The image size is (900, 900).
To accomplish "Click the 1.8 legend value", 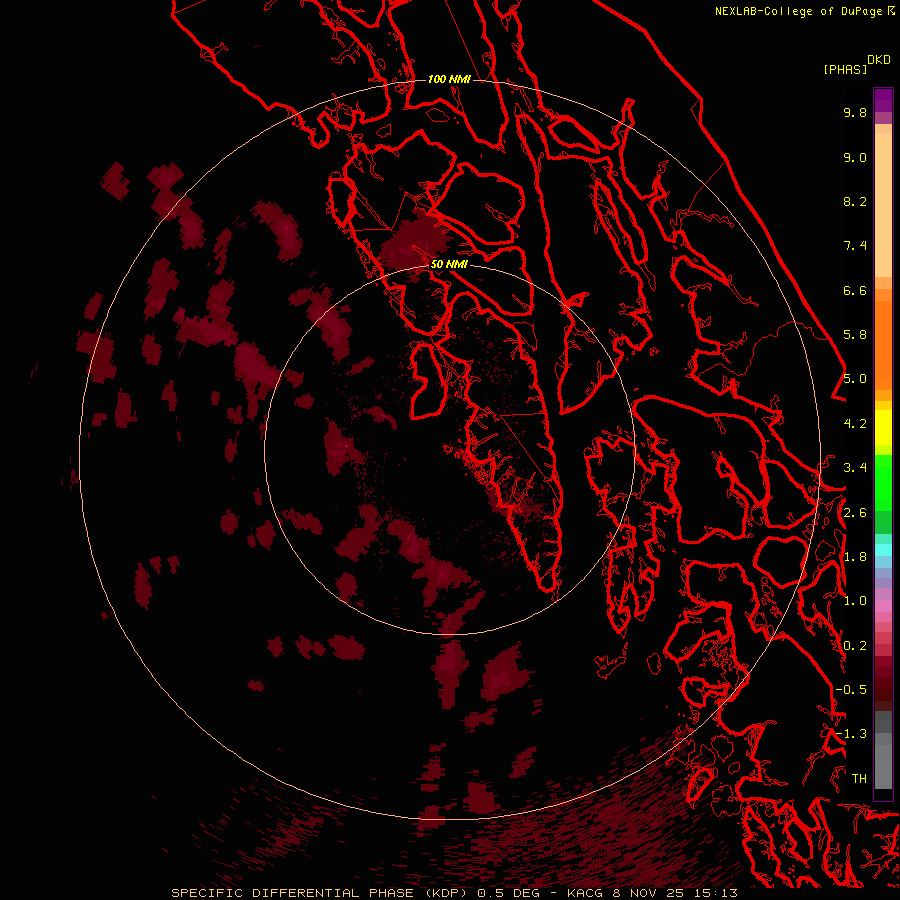I will (x=855, y=557).
